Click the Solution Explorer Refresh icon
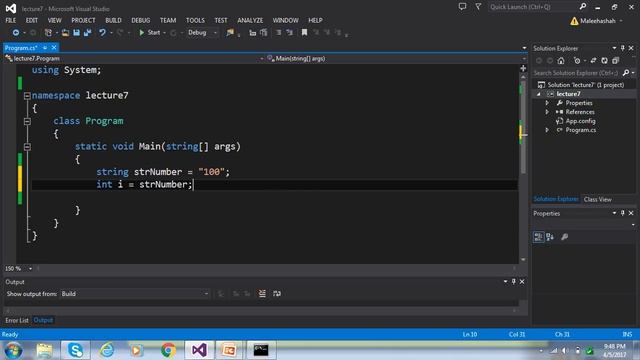The width and height of the screenshot is (640, 360). tap(604, 61)
